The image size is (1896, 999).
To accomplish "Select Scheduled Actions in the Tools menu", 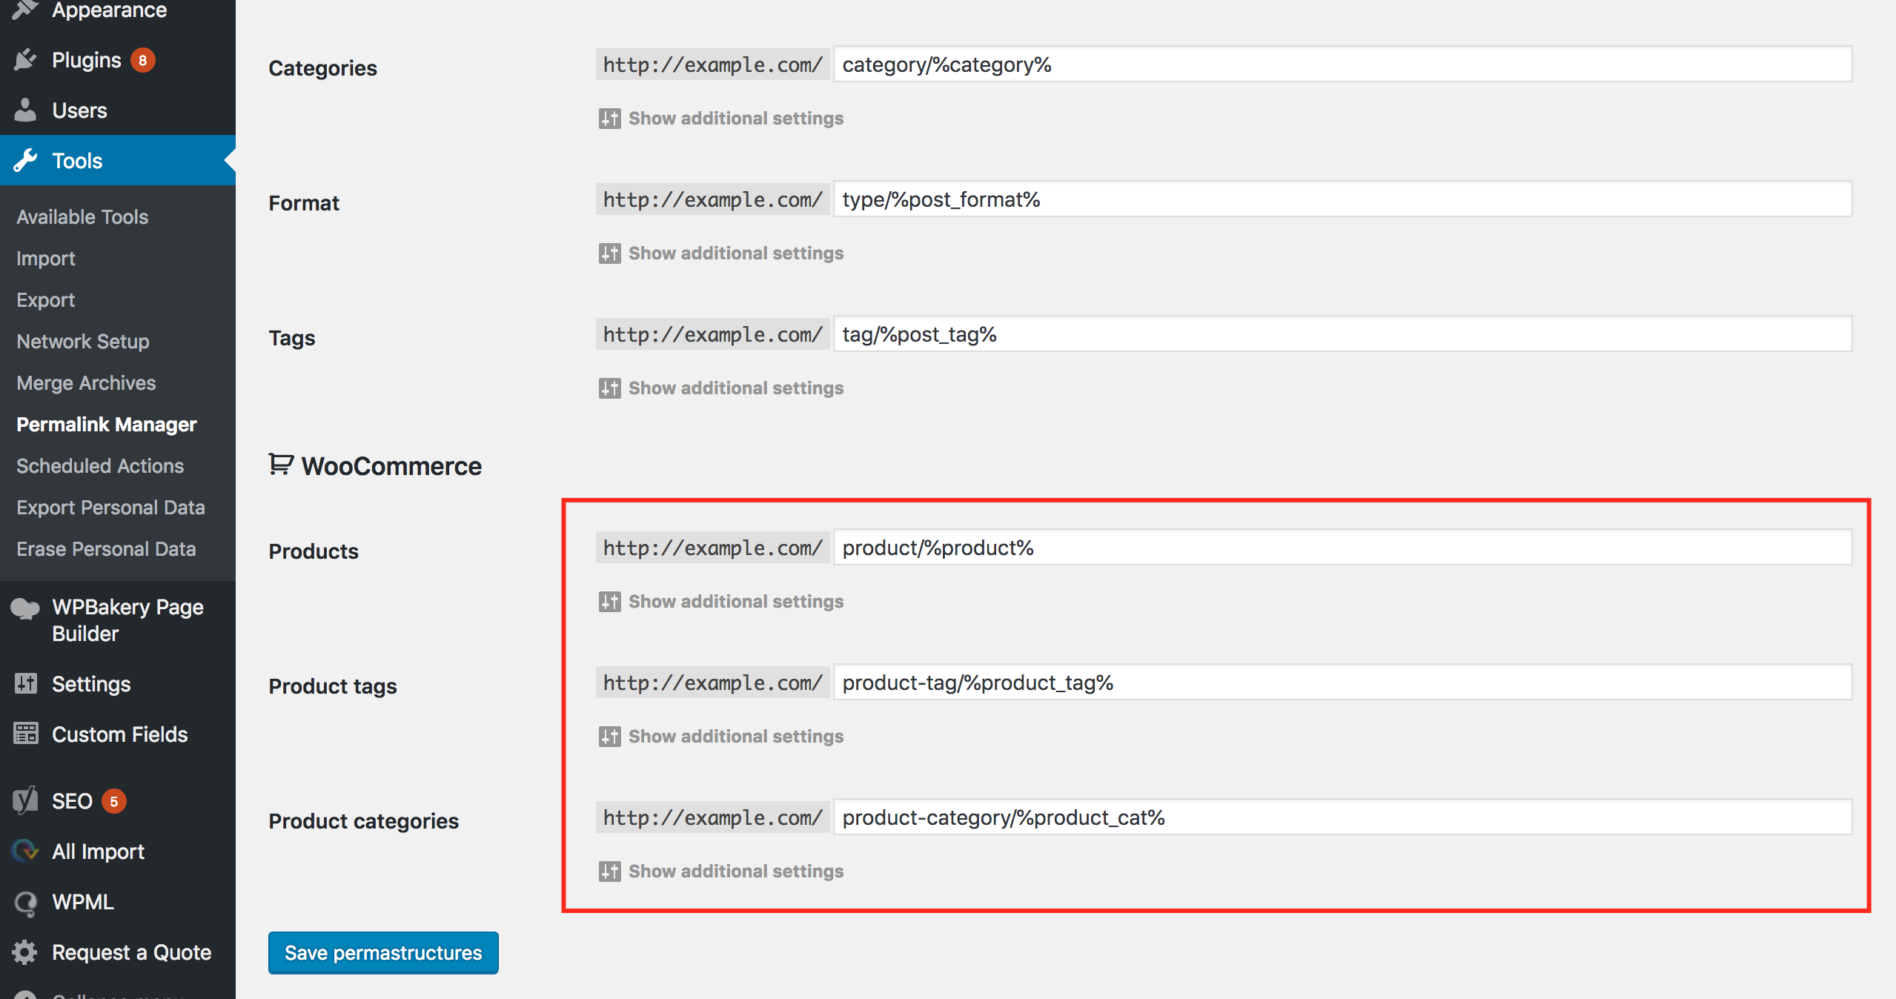I will point(100,465).
